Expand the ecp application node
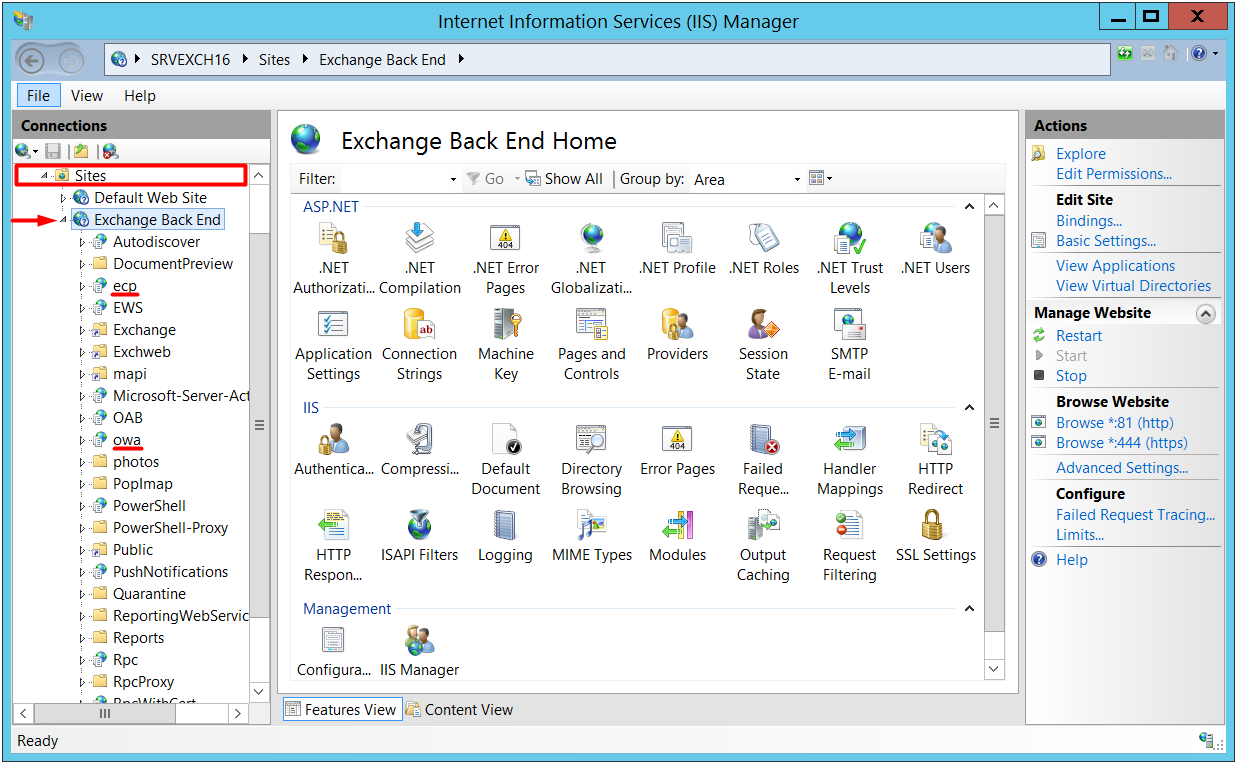Screen dimensions: 1238x764 coord(82,286)
